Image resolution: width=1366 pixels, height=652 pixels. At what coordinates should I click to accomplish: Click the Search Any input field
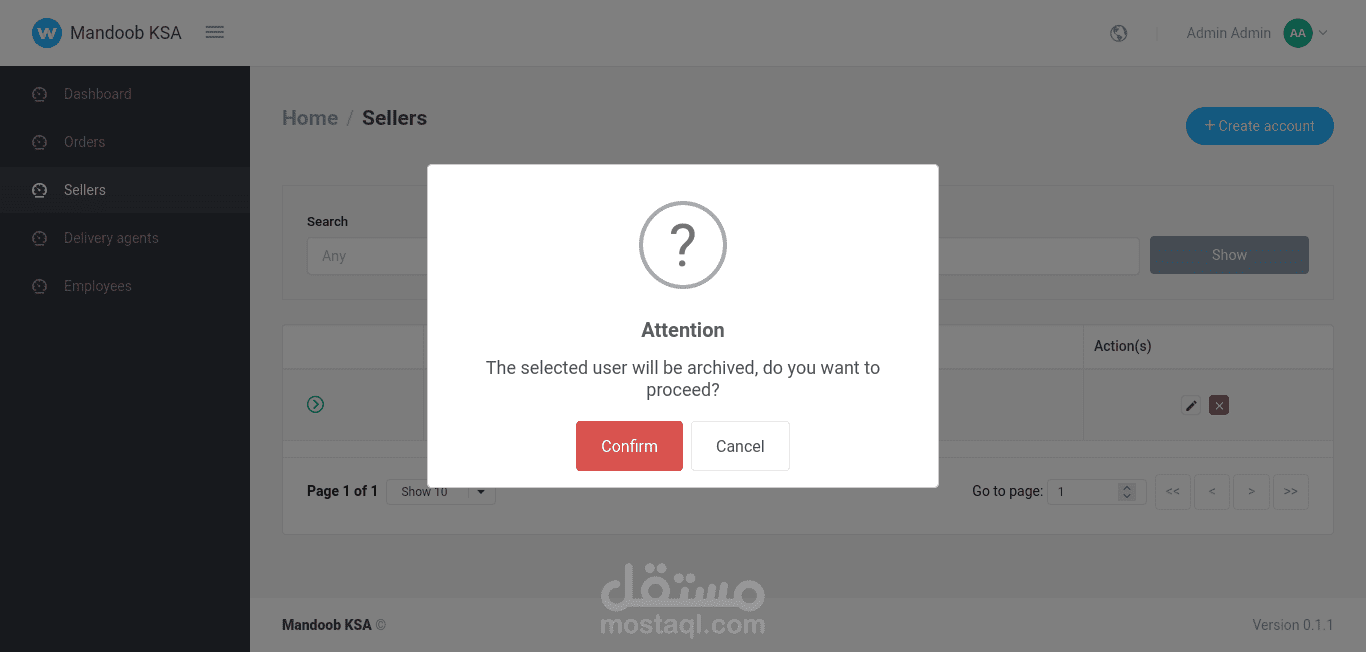click(367, 256)
